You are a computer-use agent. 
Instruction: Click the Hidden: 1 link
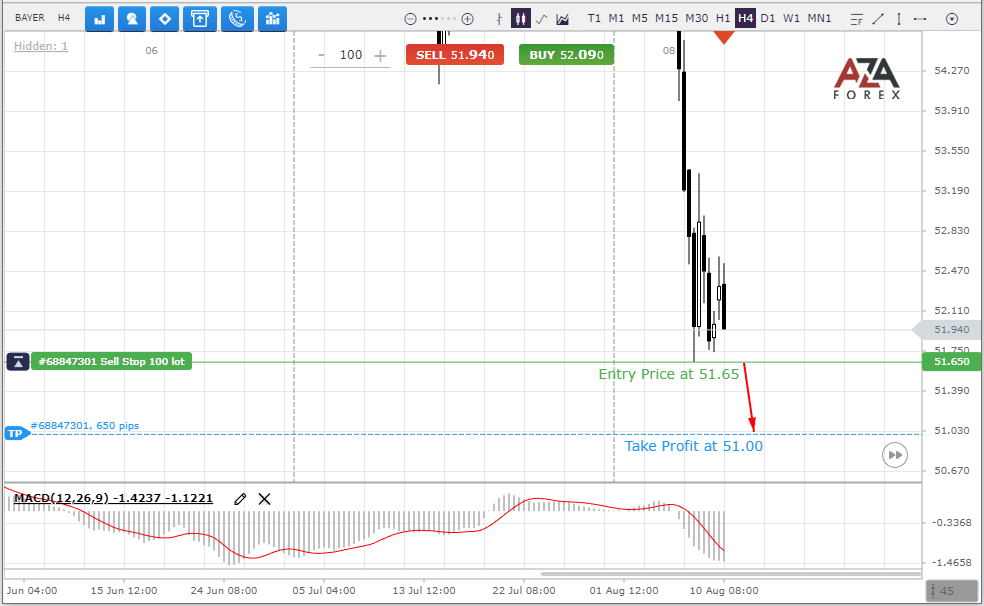click(x=41, y=46)
